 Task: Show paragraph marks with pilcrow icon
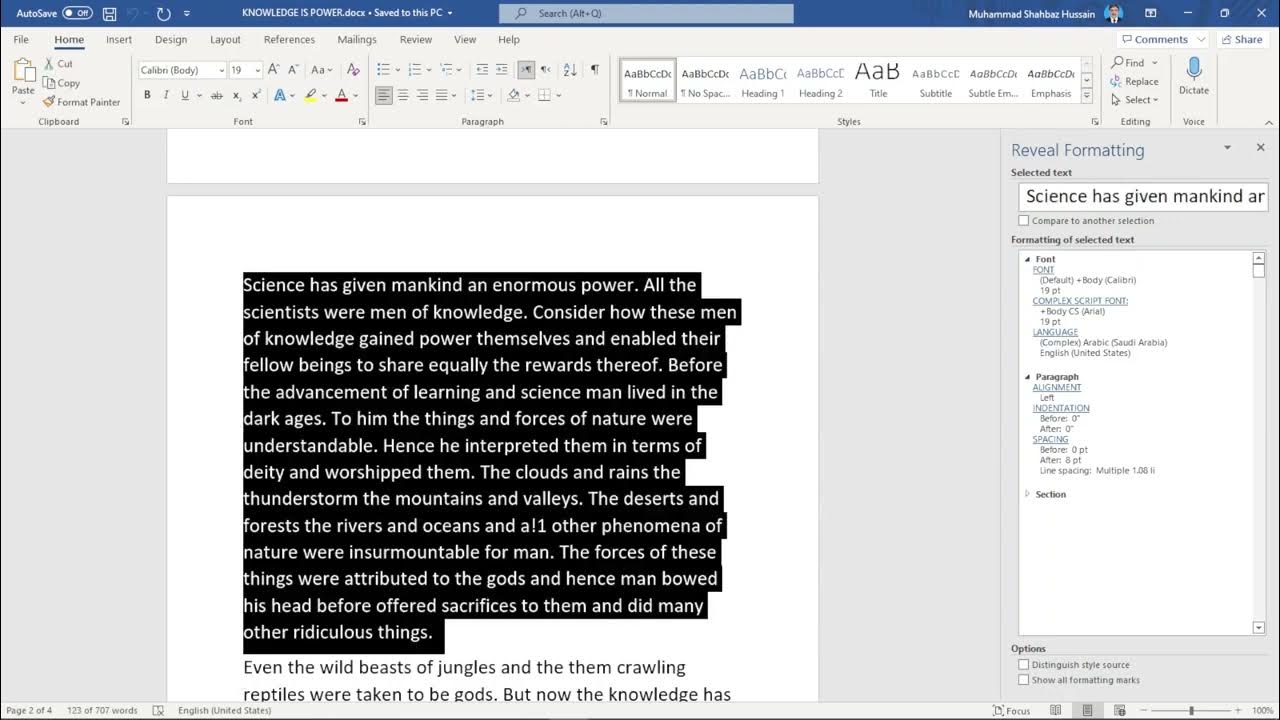pos(595,70)
